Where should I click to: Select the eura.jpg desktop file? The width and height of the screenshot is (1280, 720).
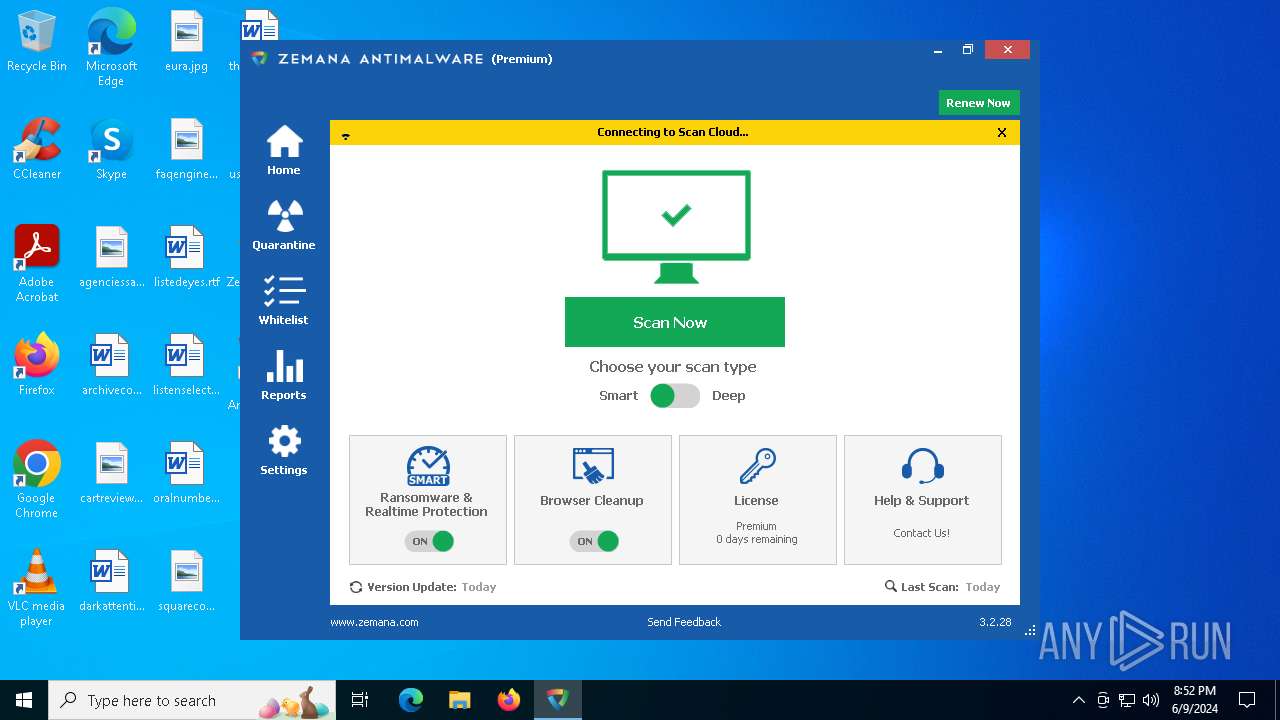tap(187, 42)
